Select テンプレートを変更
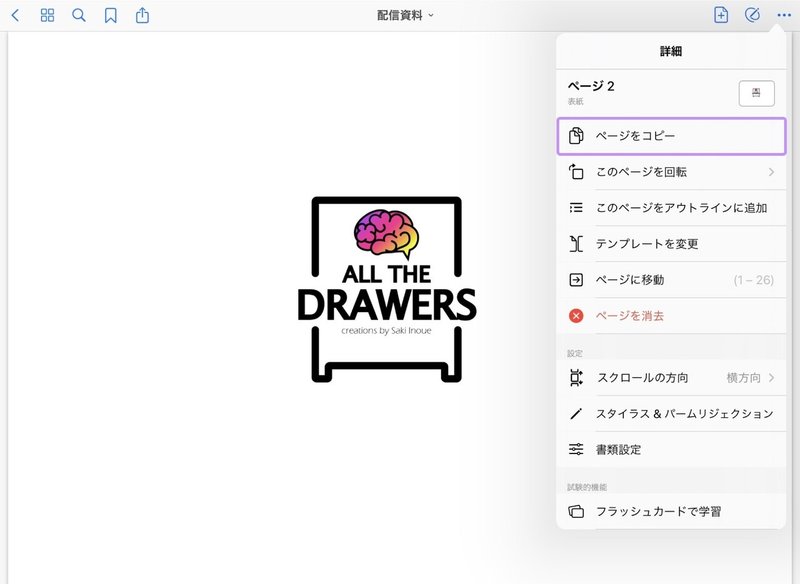The image size is (800, 584). [671, 244]
